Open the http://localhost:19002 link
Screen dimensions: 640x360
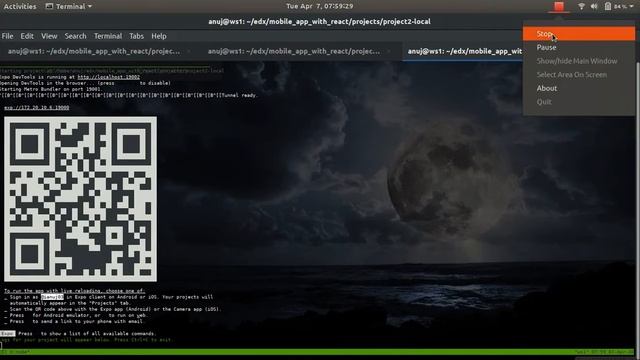click(109, 77)
